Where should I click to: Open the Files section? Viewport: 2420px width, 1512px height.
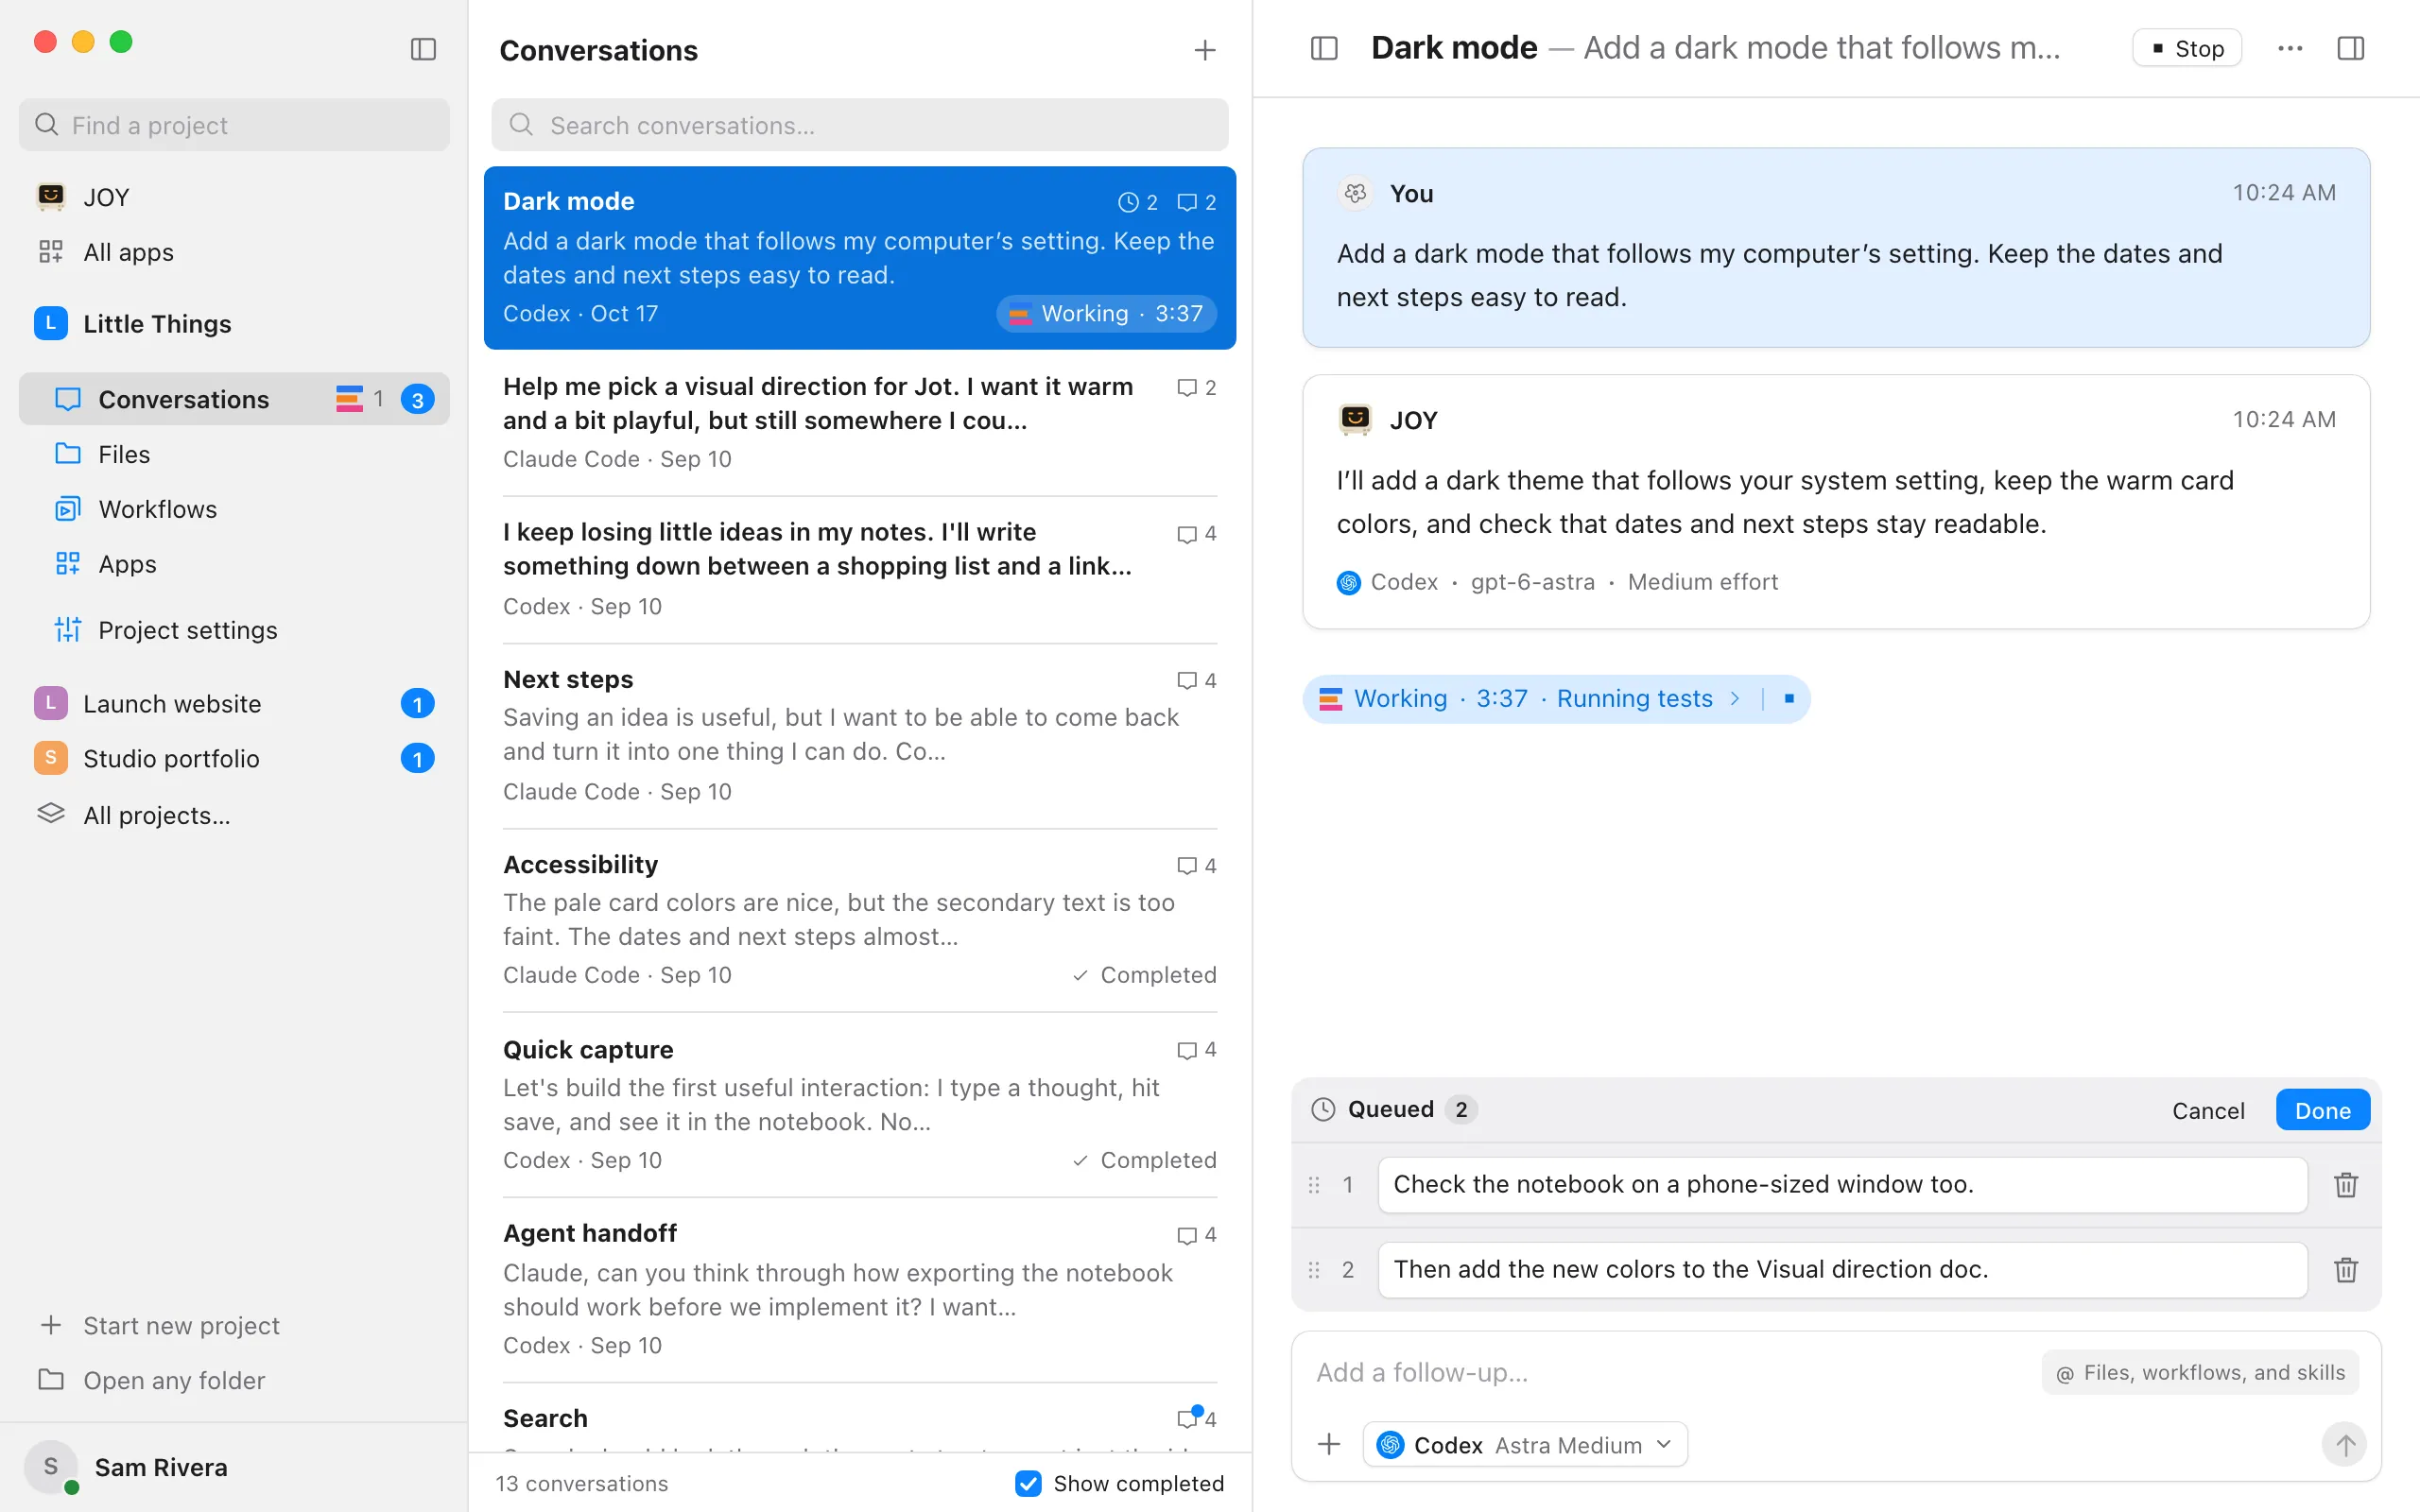[234, 454]
